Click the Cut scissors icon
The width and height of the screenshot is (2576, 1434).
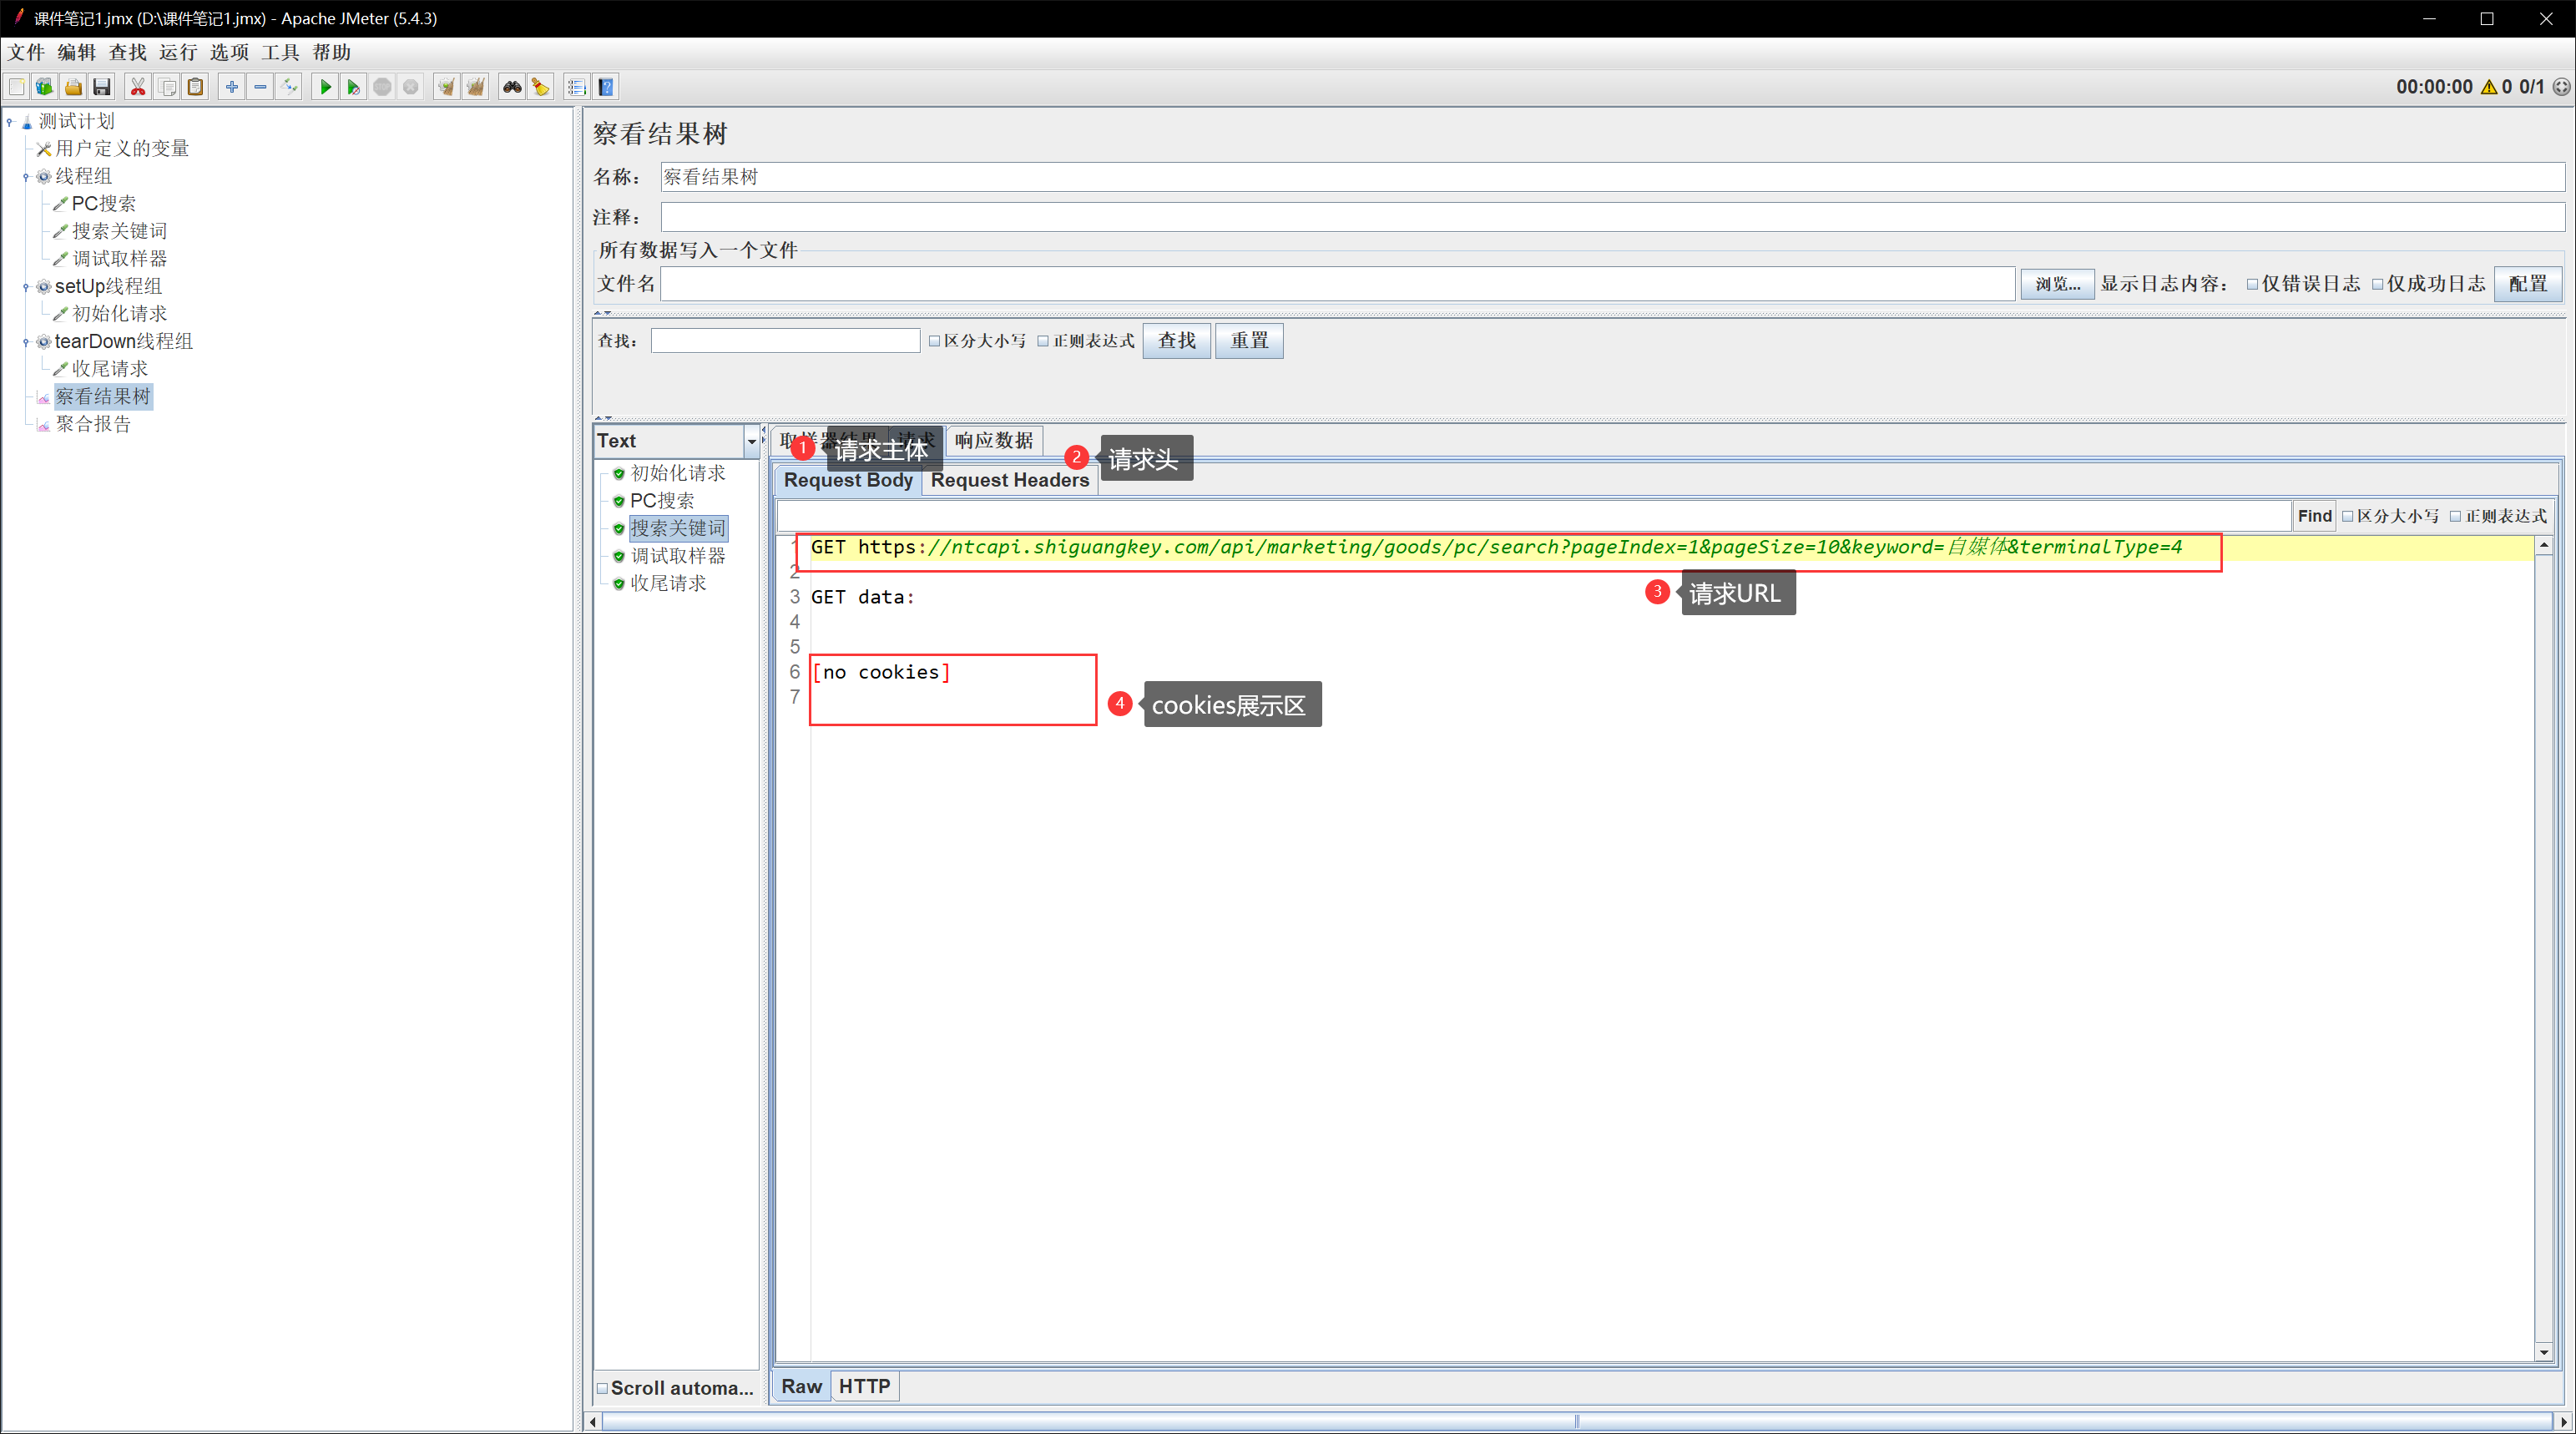[x=138, y=87]
